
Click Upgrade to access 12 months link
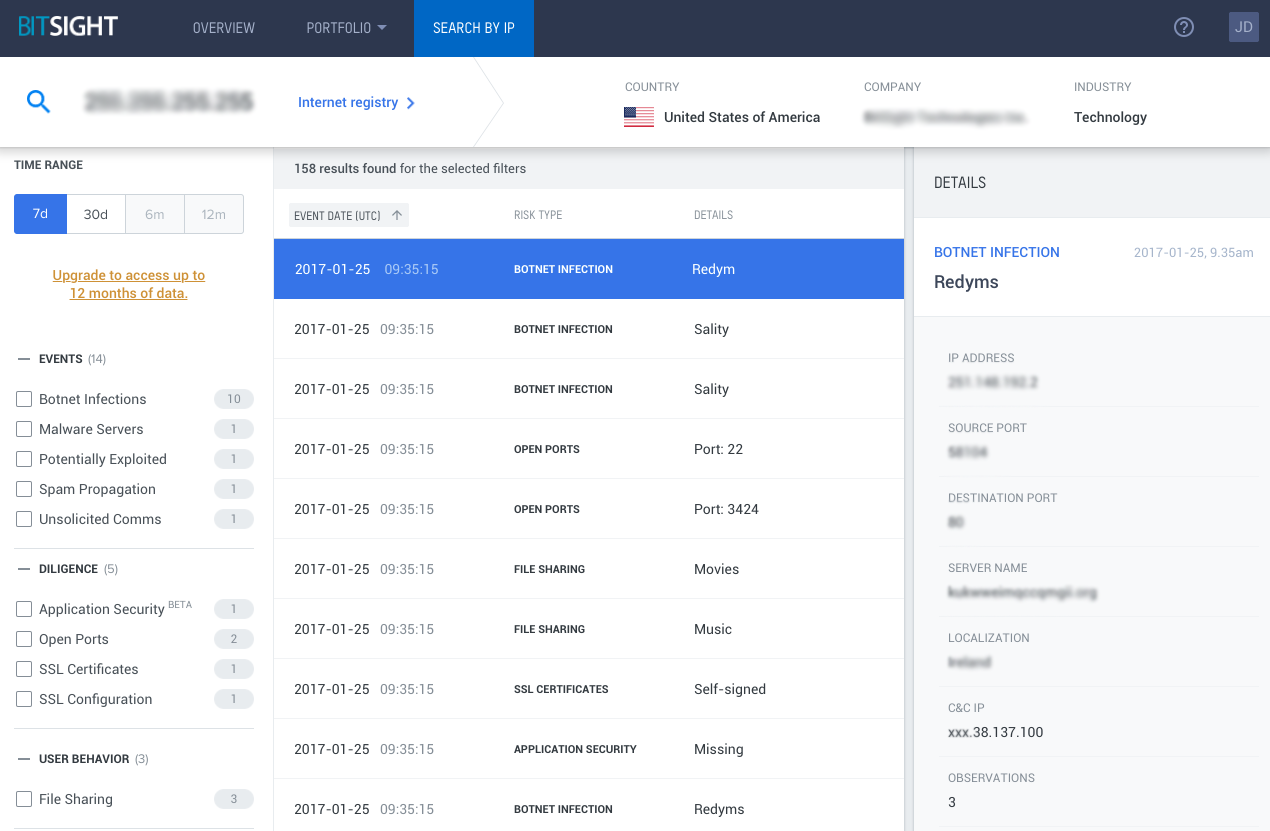129,284
